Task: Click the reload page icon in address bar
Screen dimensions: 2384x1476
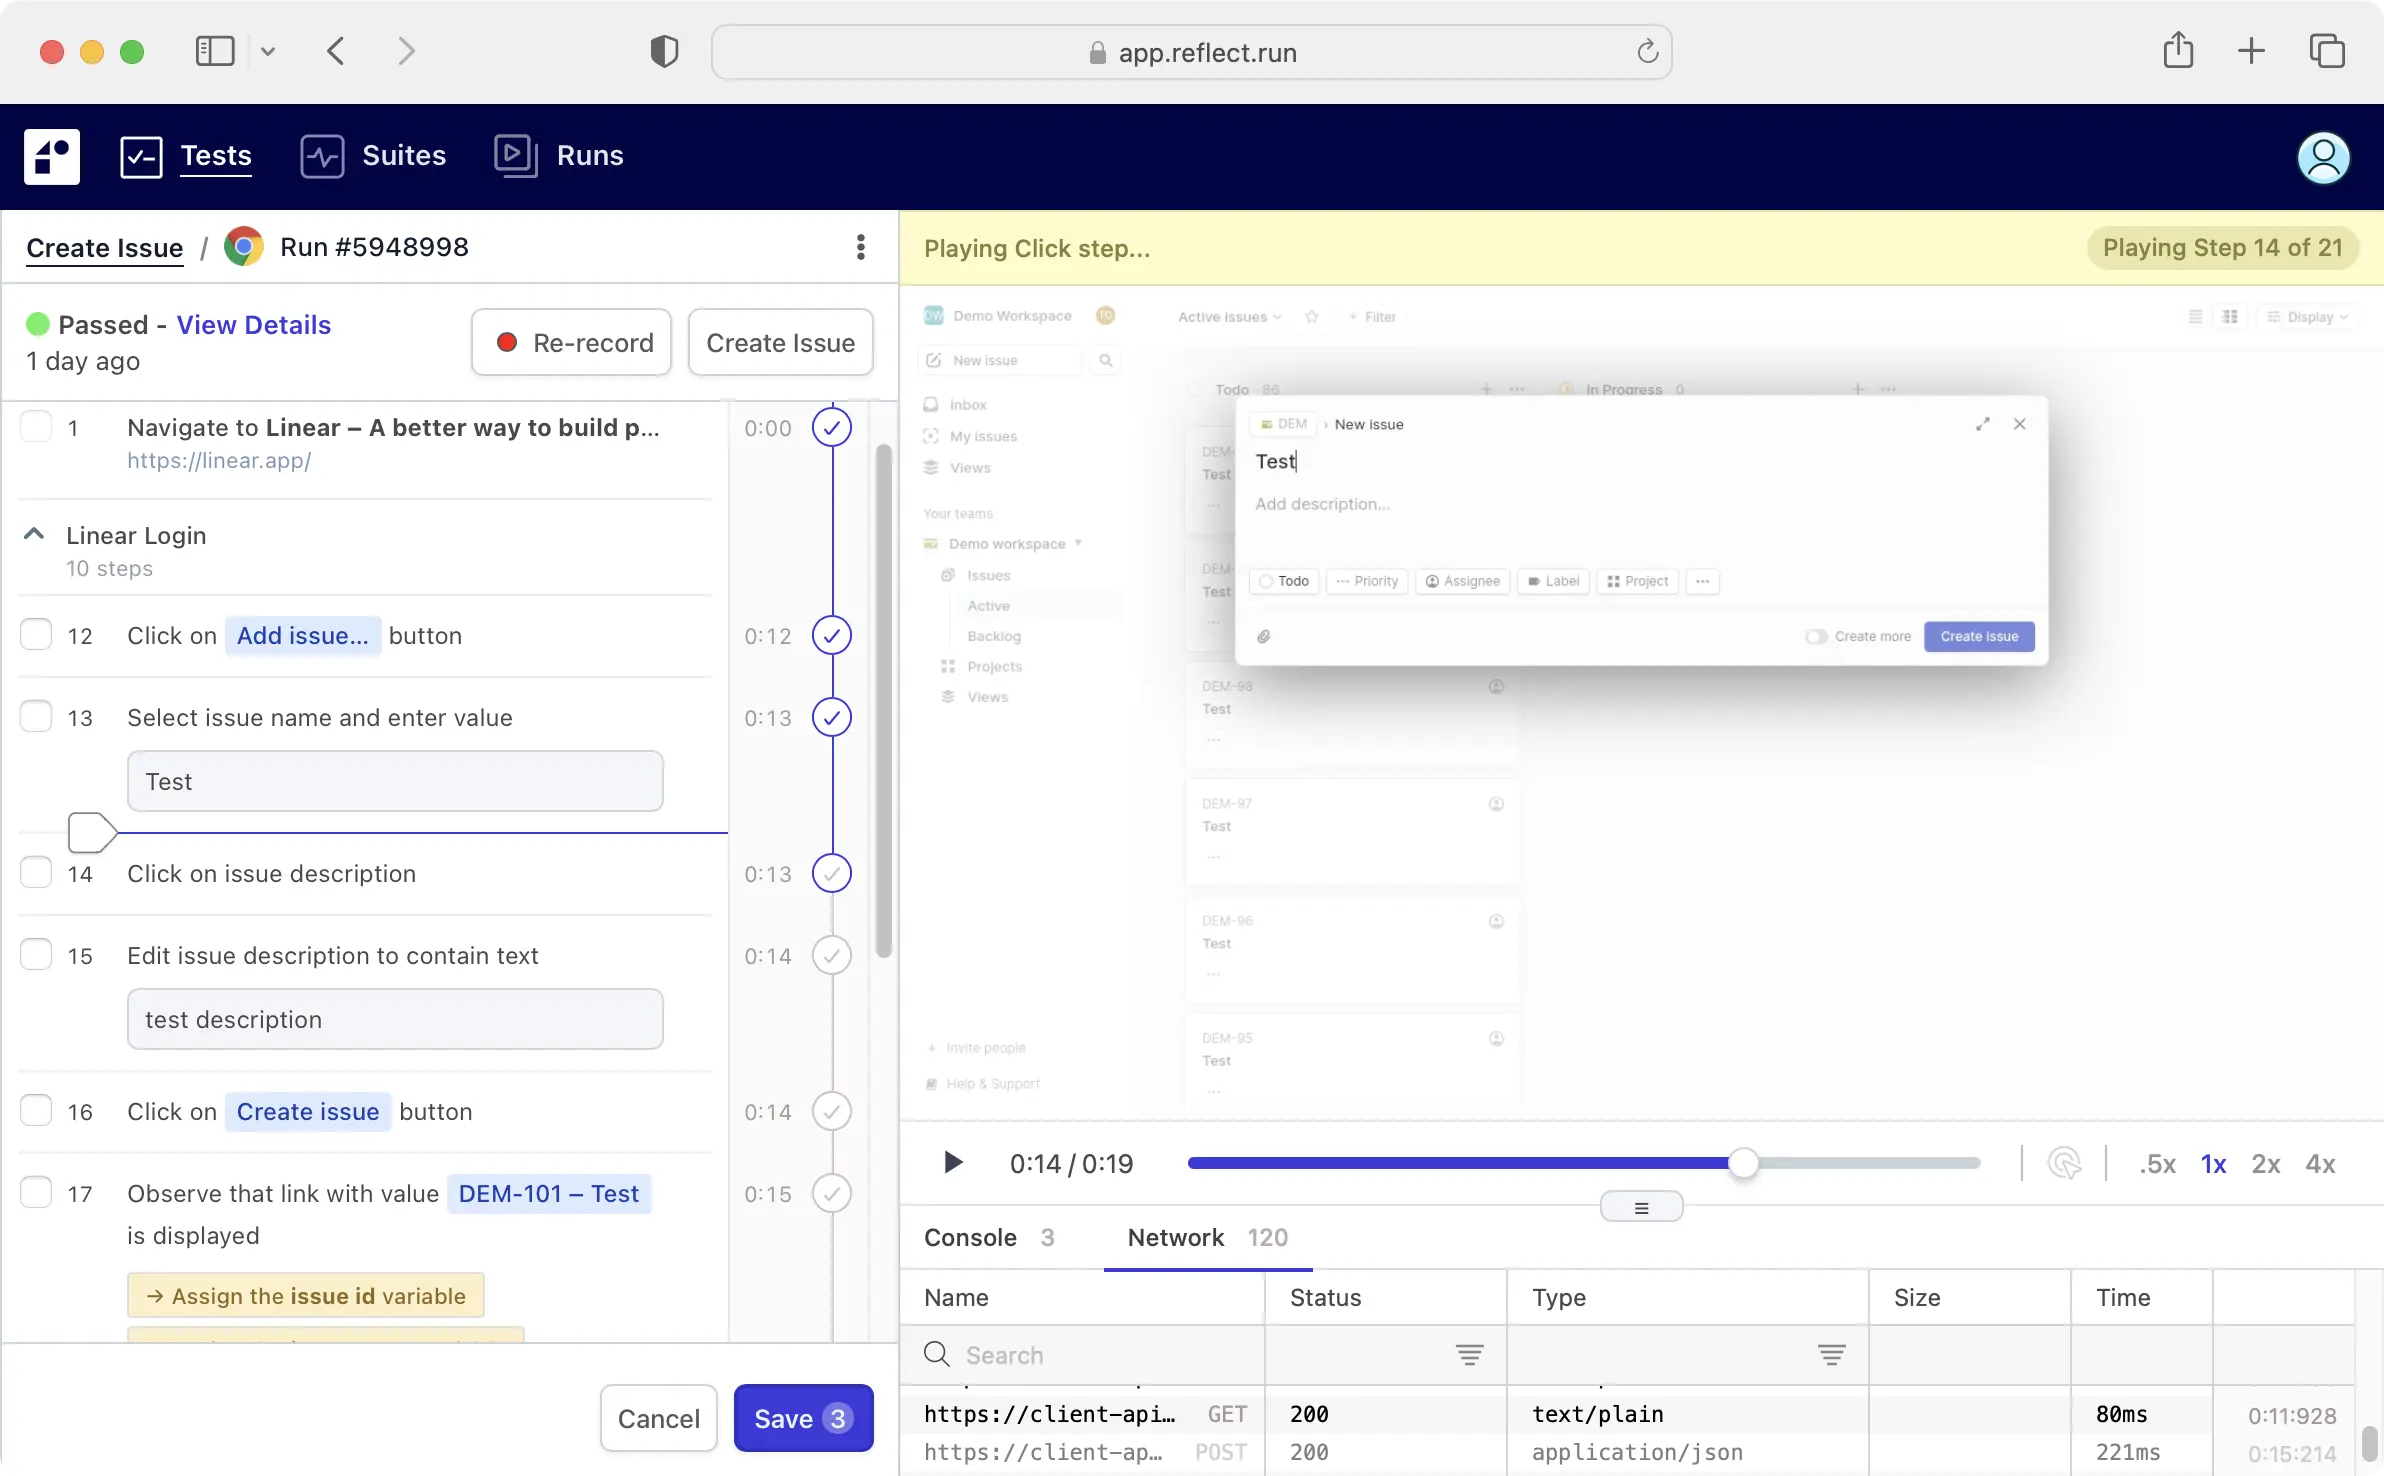Action: 1647,52
